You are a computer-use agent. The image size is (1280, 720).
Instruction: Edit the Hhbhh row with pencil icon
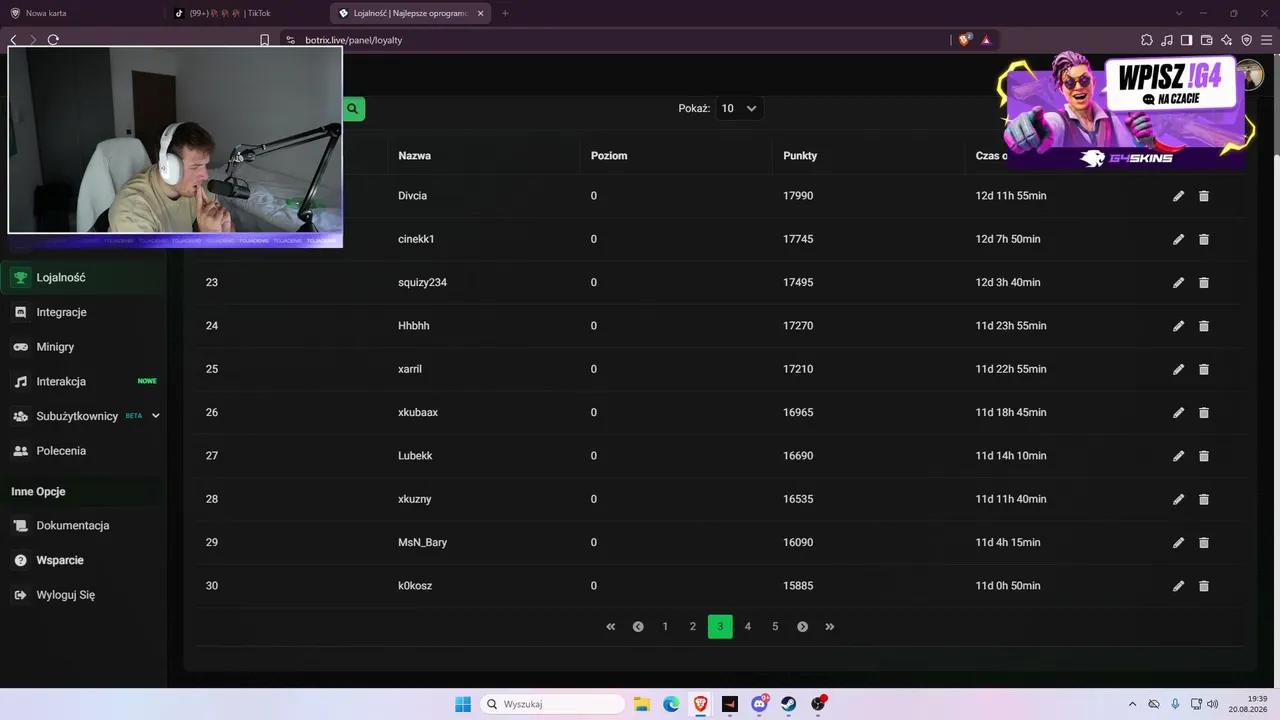click(x=1178, y=326)
